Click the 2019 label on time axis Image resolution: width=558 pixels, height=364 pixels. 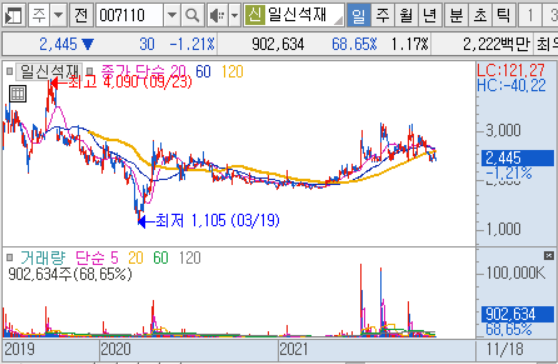(20, 349)
